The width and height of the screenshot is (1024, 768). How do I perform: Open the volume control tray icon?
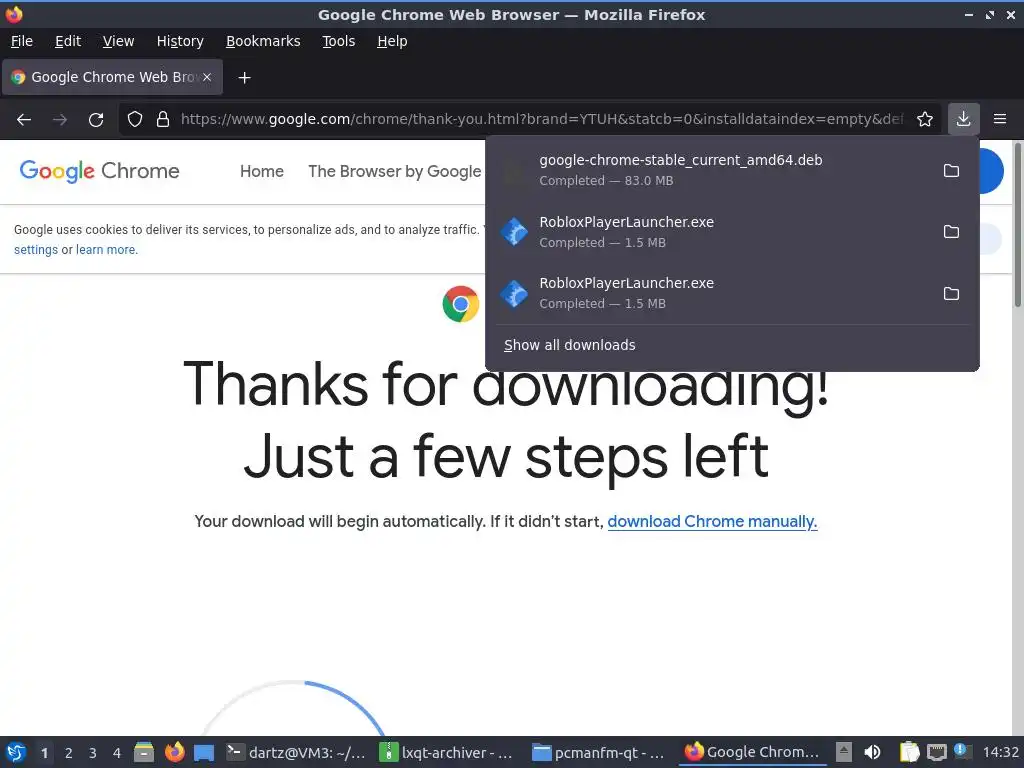pos(872,752)
